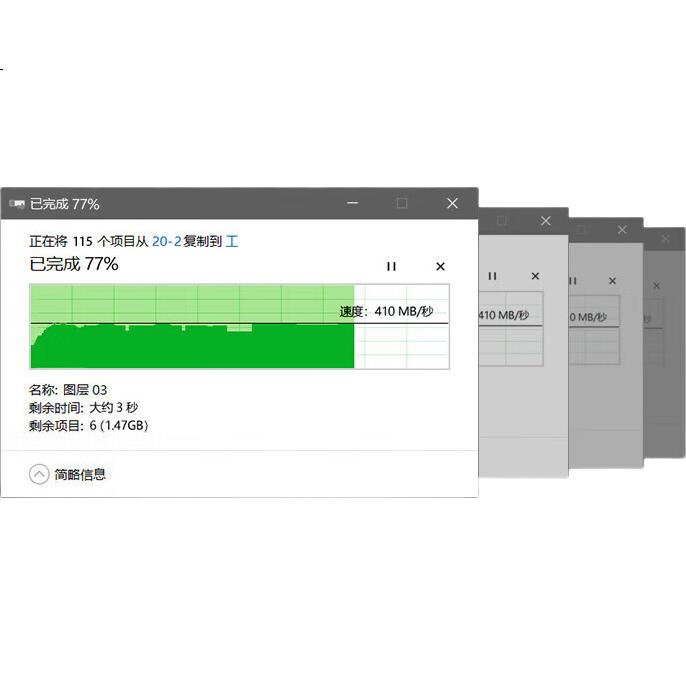Image resolution: width=686 pixels, height=686 pixels.
Task: Pause the 77% copy operation
Action: (x=391, y=266)
